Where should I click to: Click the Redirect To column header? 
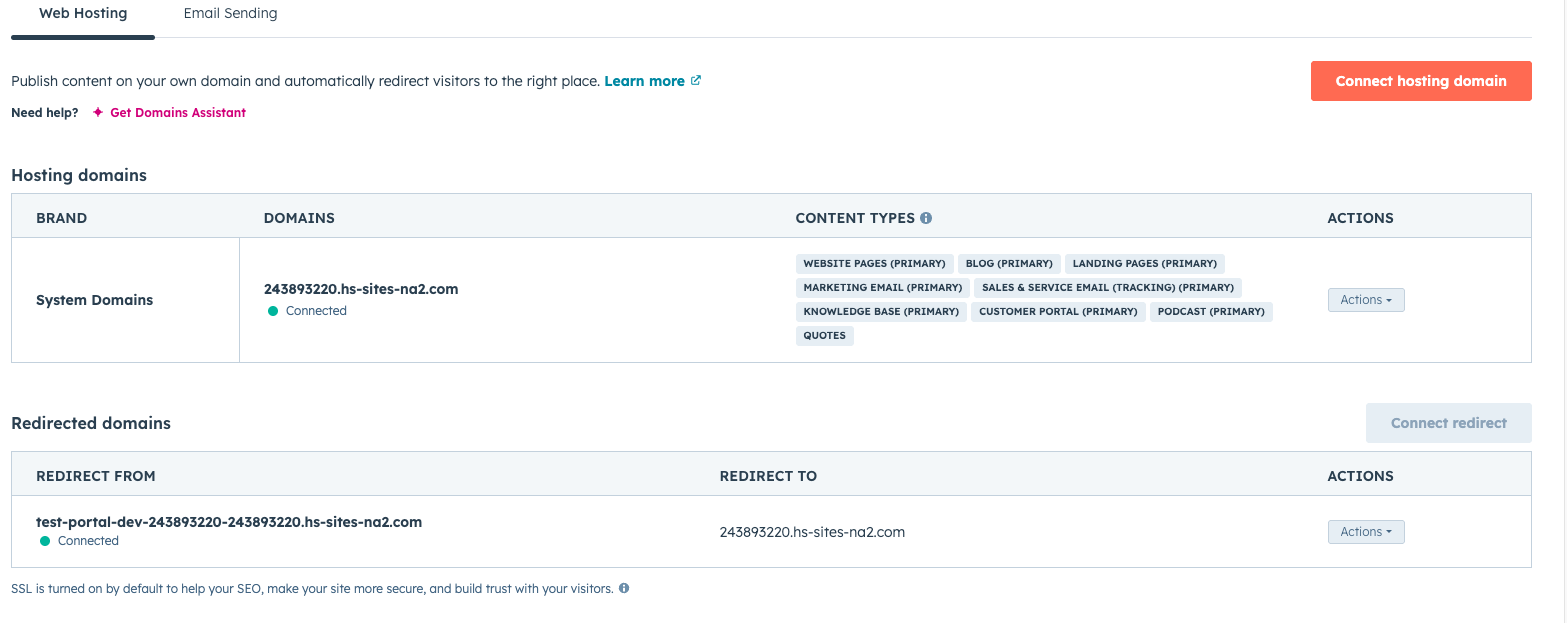[768, 476]
